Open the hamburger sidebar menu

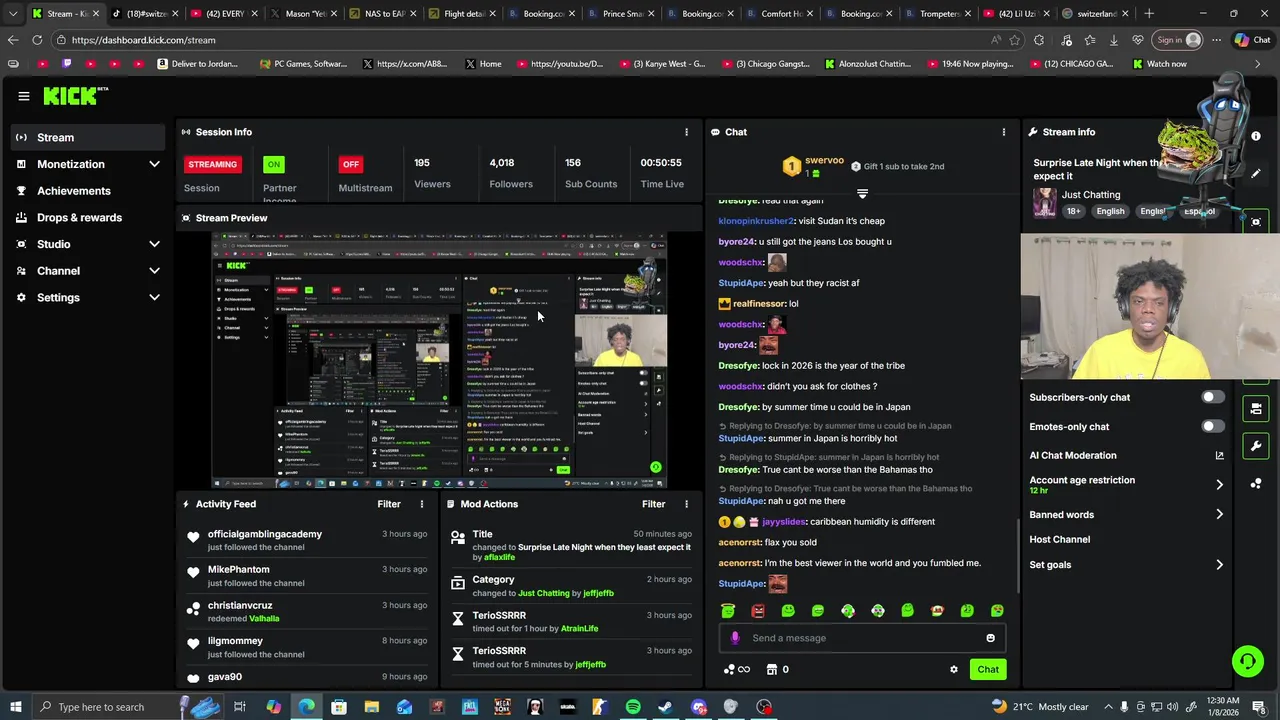(23, 96)
